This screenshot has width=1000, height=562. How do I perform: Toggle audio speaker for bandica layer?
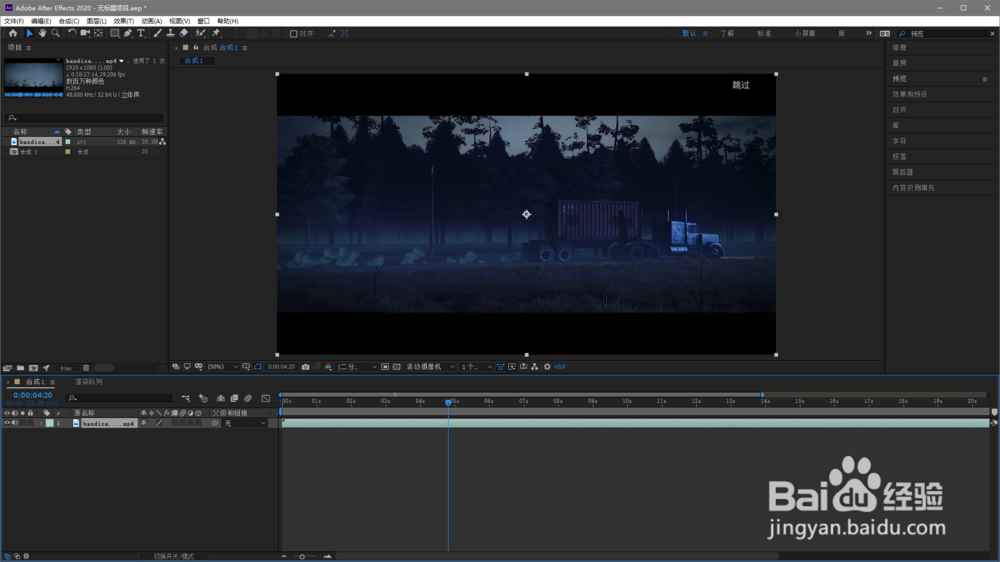[15, 423]
